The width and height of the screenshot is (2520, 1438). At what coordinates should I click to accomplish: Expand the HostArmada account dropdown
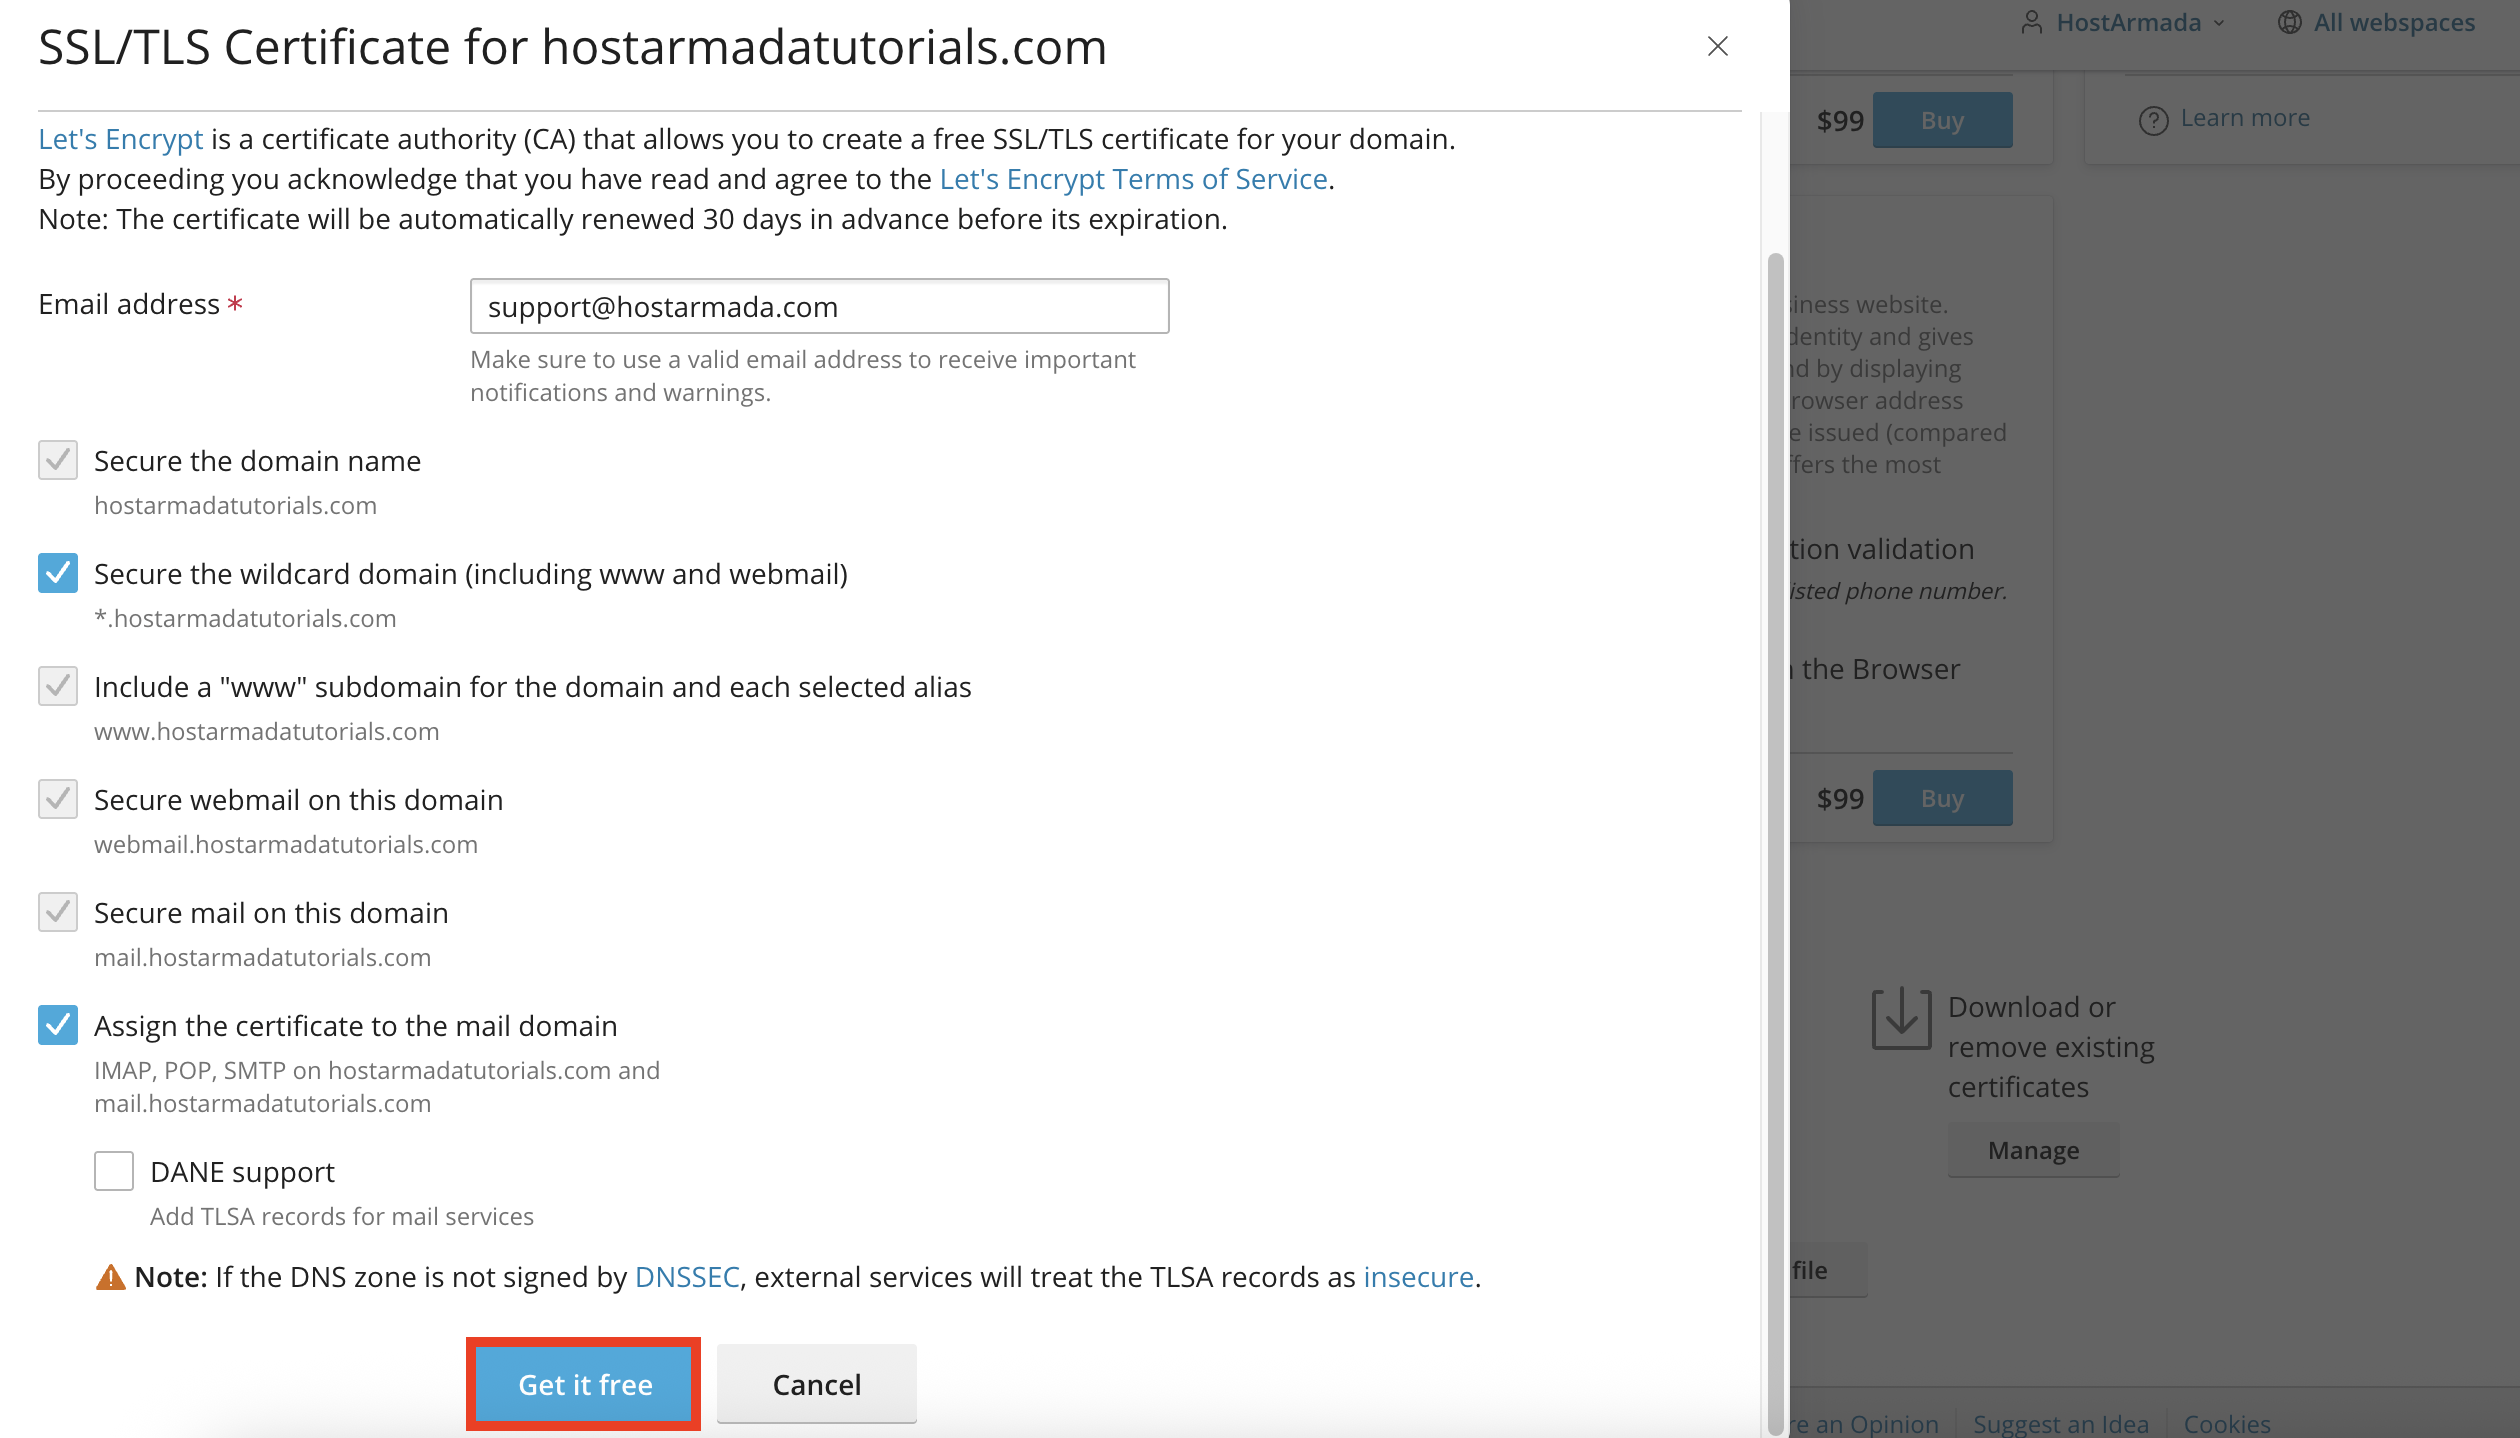click(x=2219, y=23)
